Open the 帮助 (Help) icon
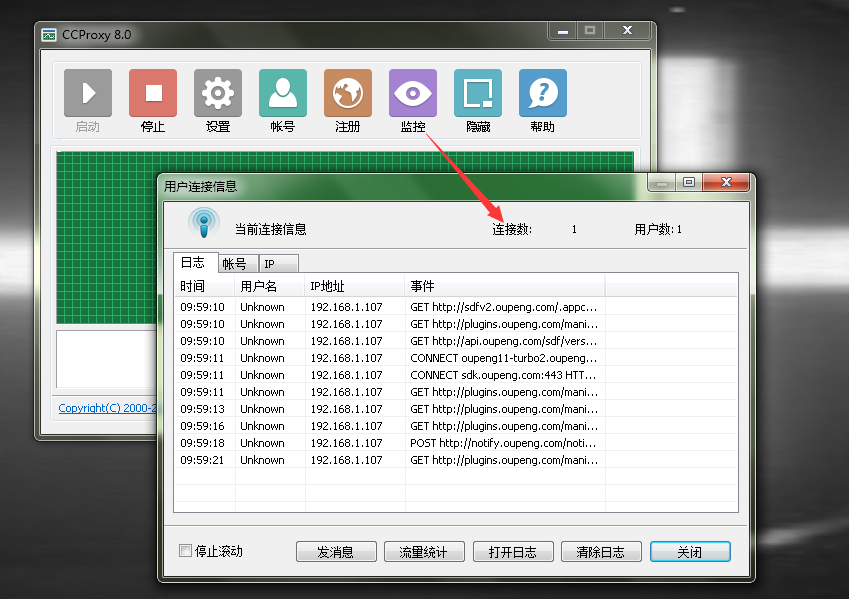 [542, 92]
